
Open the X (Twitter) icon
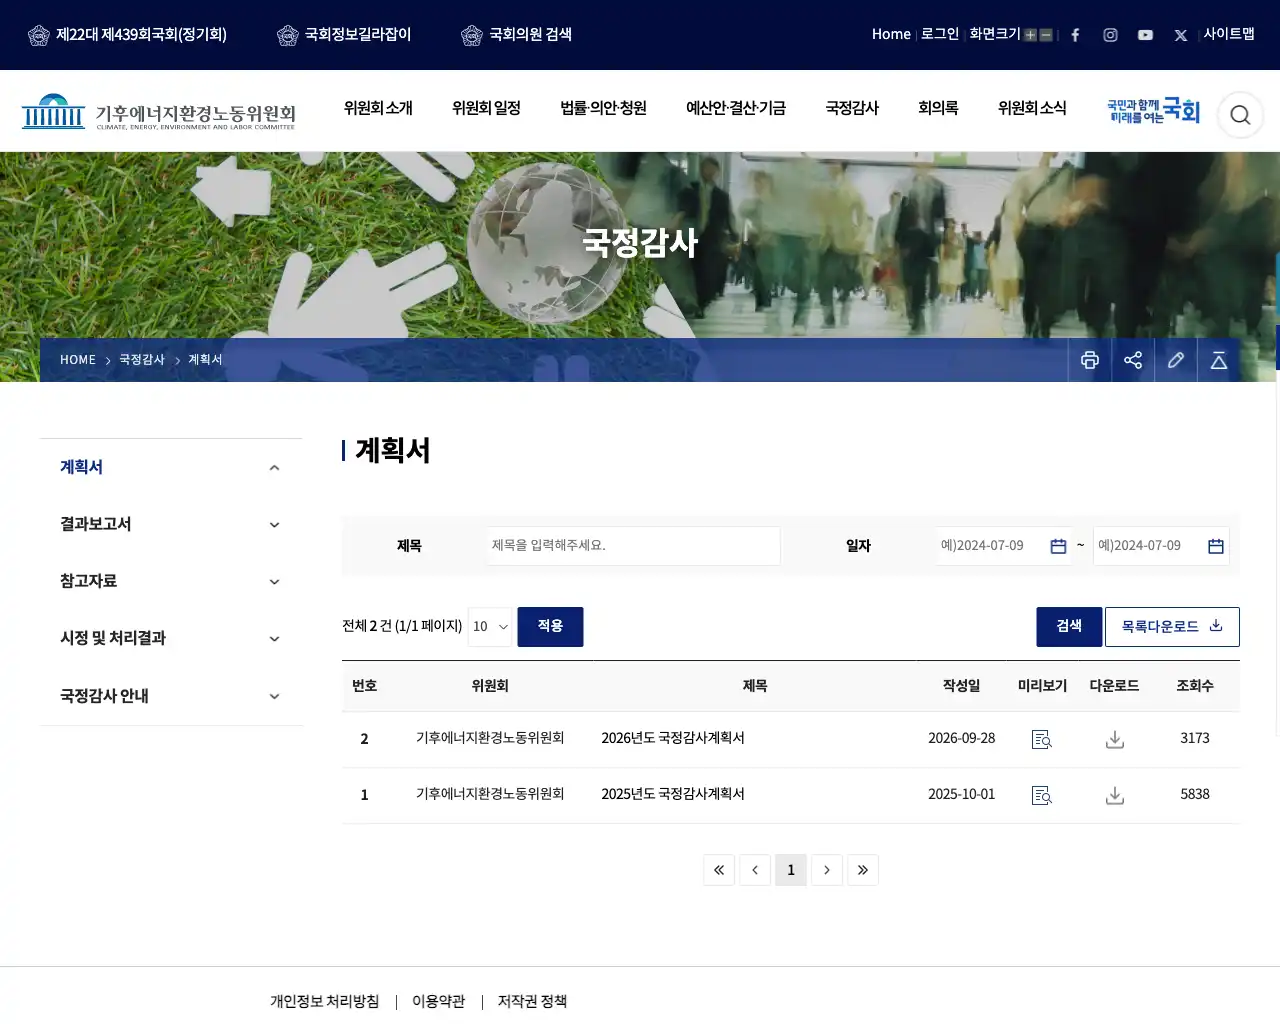click(x=1181, y=35)
